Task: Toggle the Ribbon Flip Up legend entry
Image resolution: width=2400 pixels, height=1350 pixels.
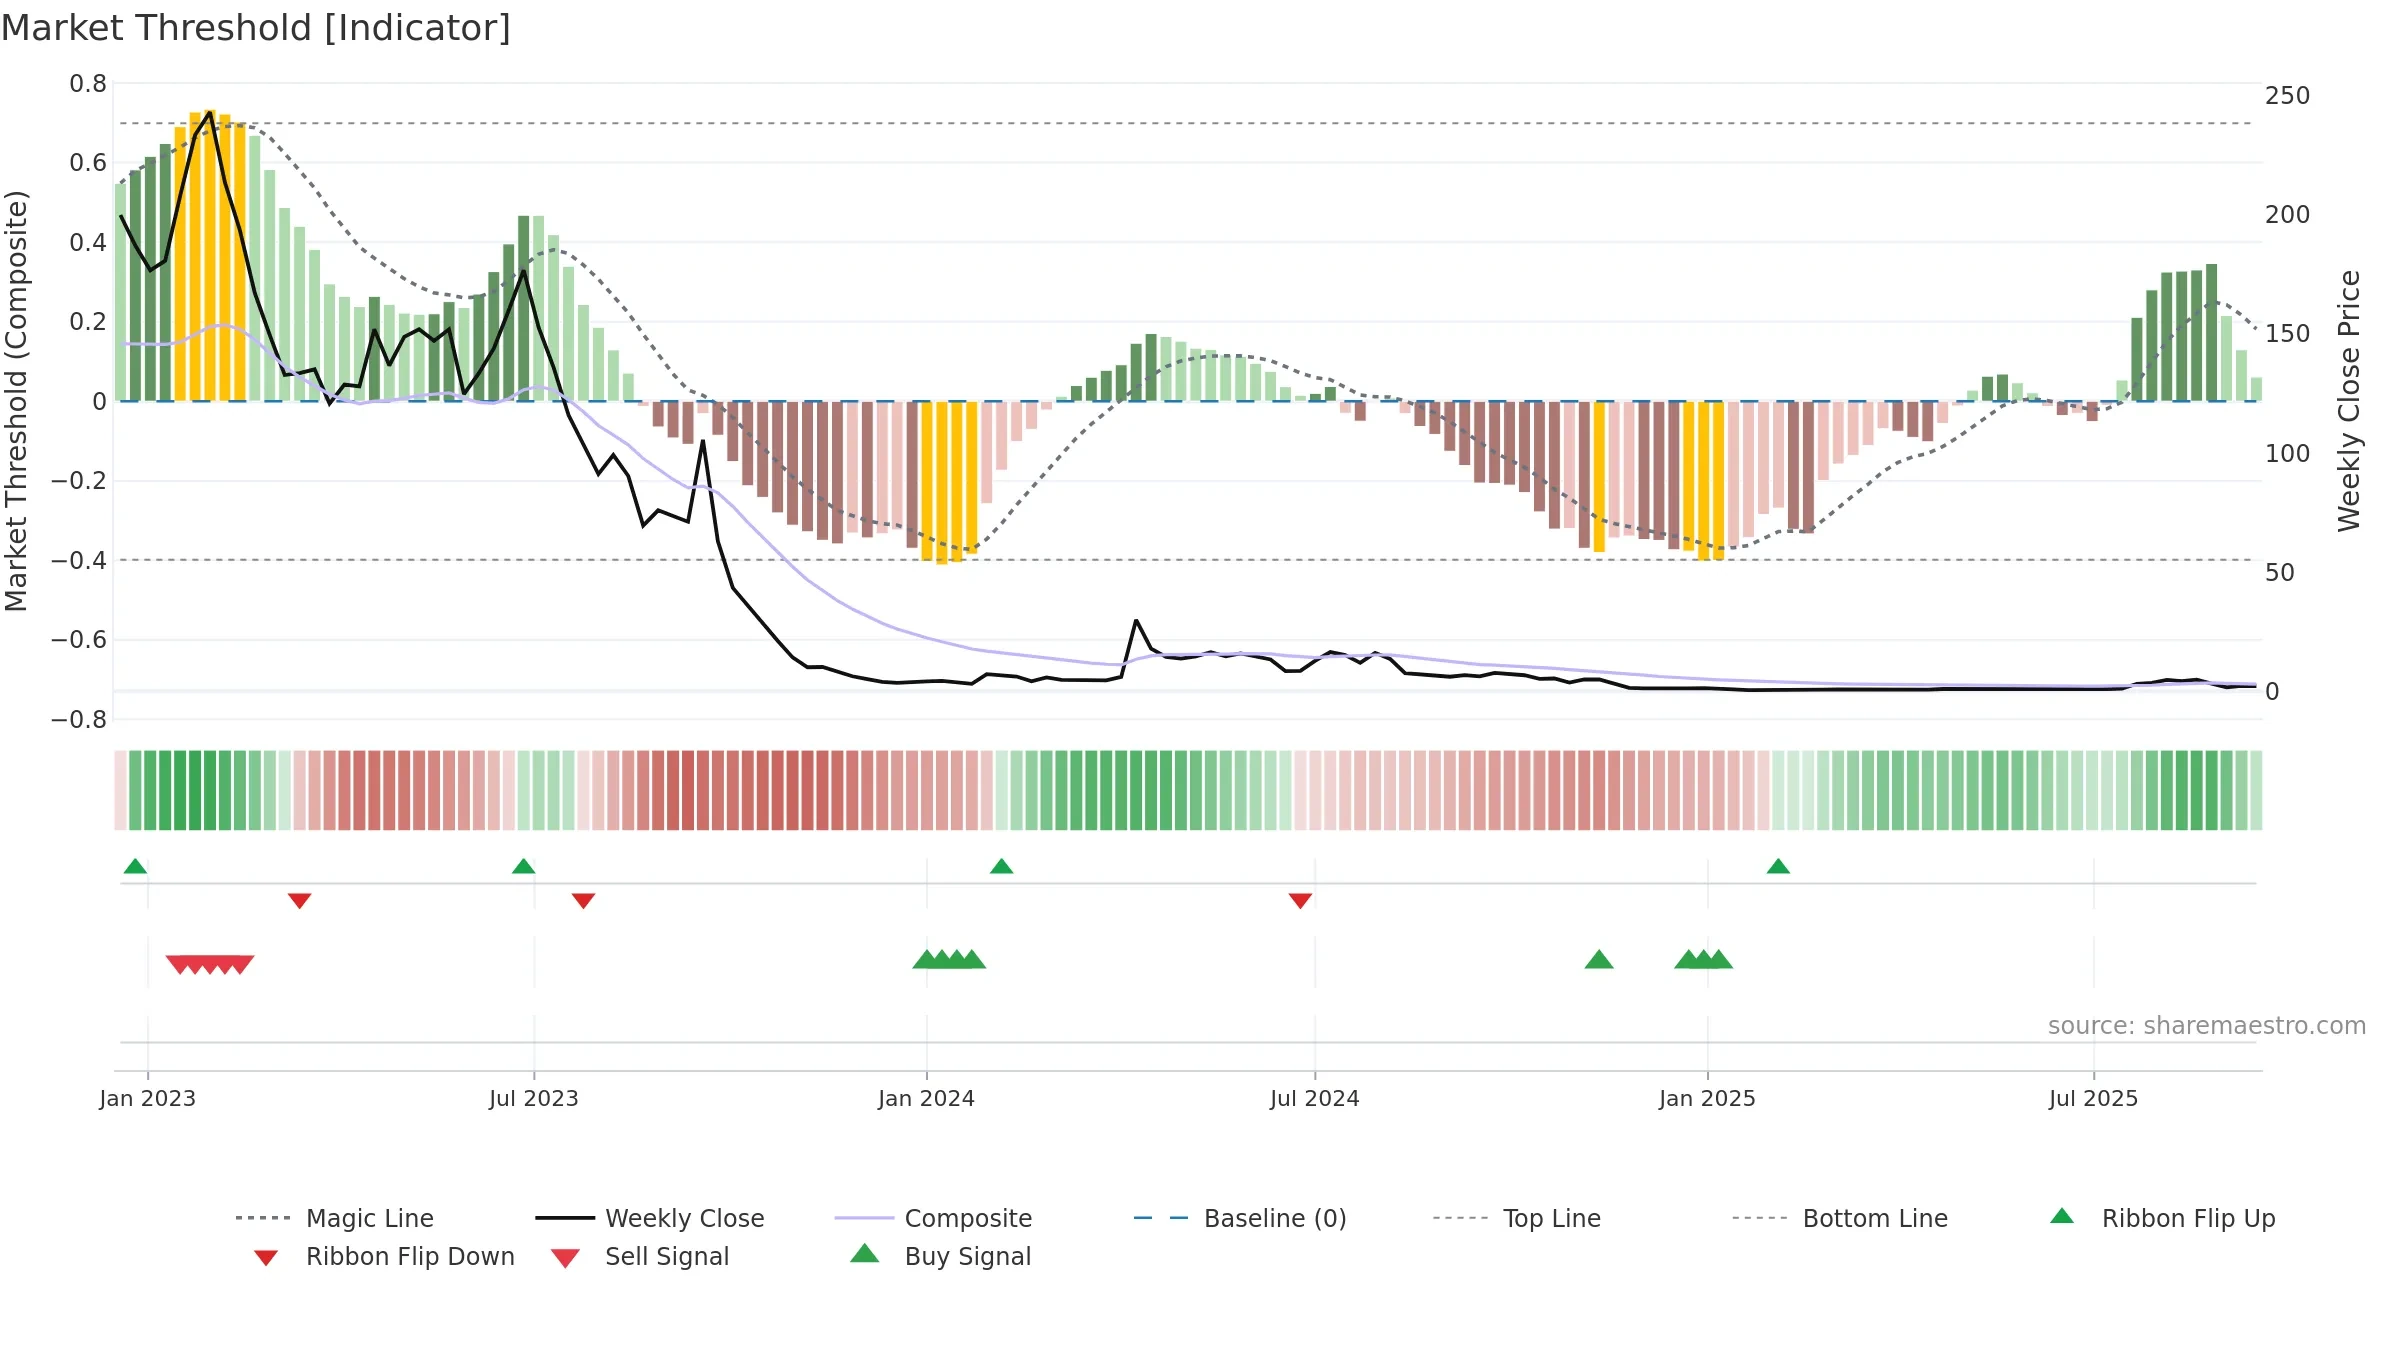Action: (x=2163, y=1218)
